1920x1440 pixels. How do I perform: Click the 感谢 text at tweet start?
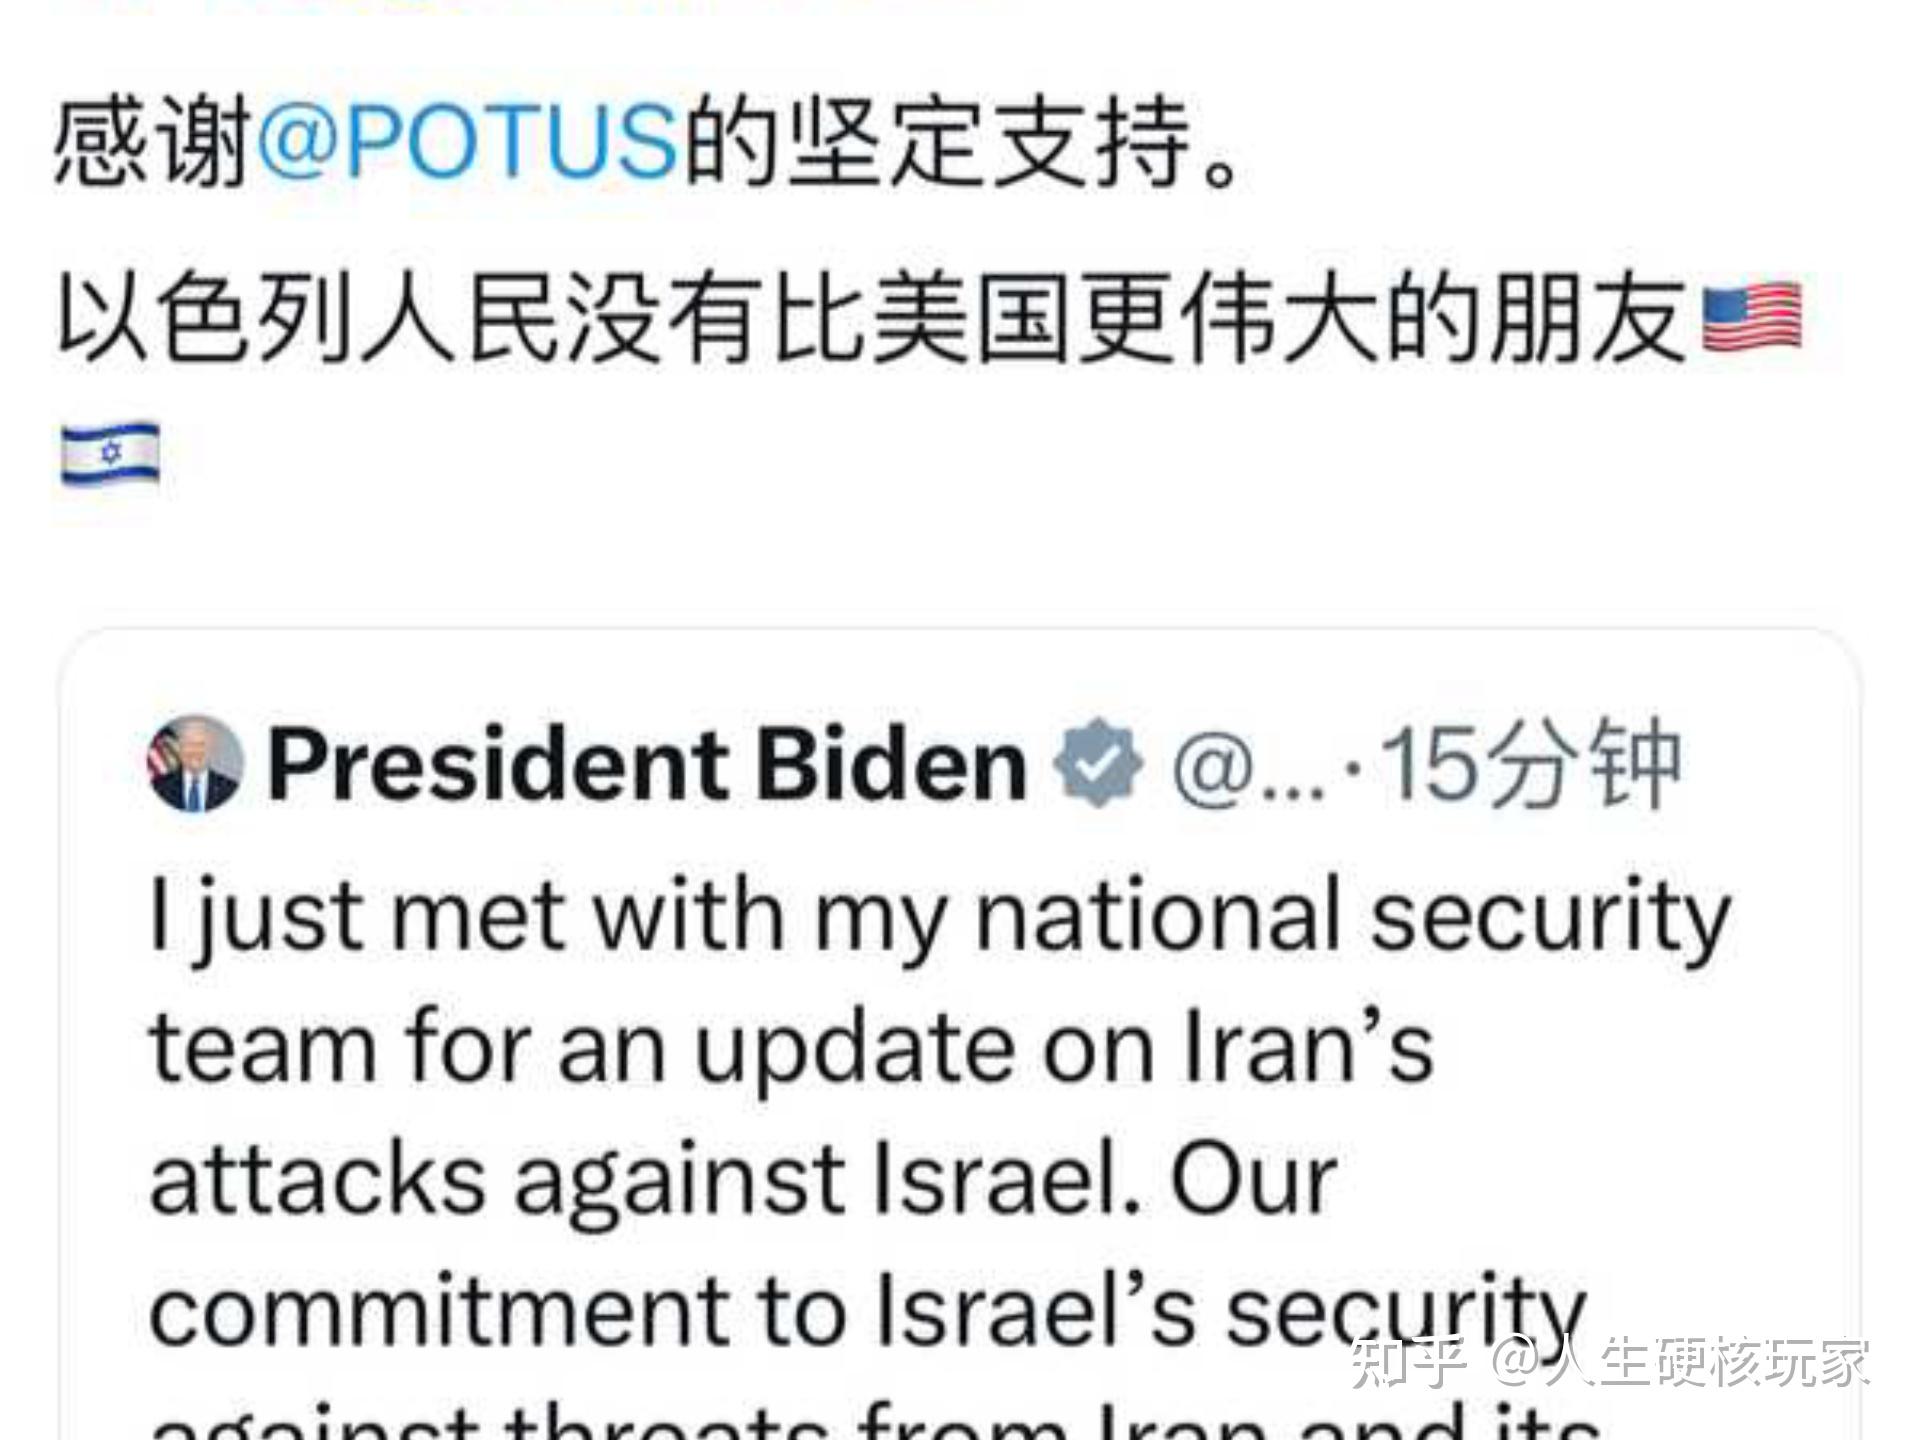pyautogui.click(x=152, y=141)
